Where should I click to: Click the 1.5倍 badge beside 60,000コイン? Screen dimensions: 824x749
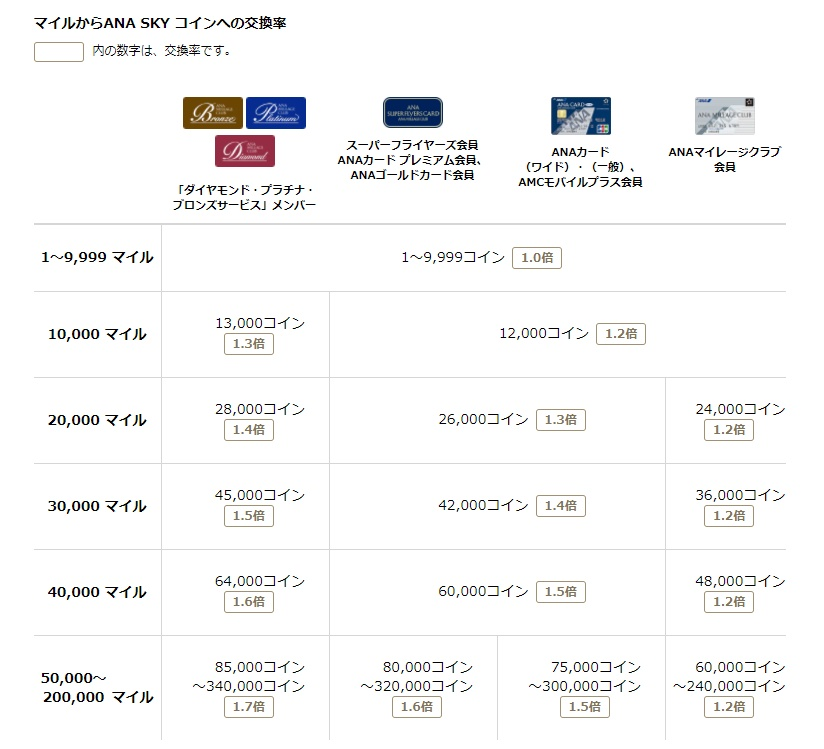pos(561,592)
